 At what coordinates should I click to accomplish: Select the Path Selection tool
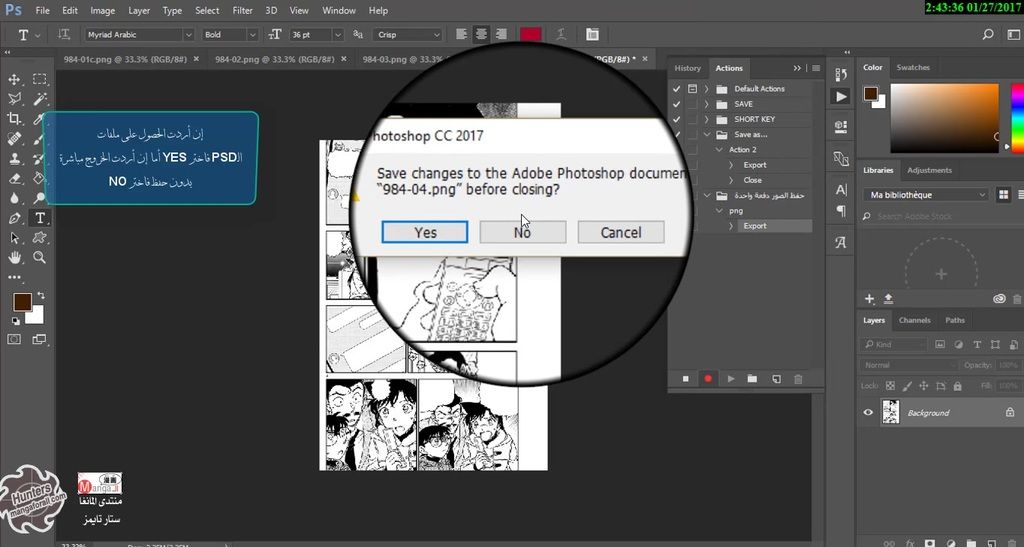pos(14,238)
